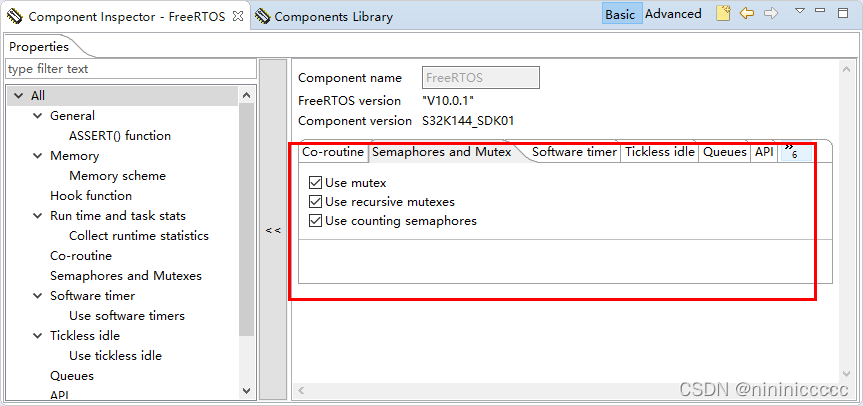This screenshot has width=863, height=406.
Task: Maximize the inspector panel
Action: (x=843, y=13)
